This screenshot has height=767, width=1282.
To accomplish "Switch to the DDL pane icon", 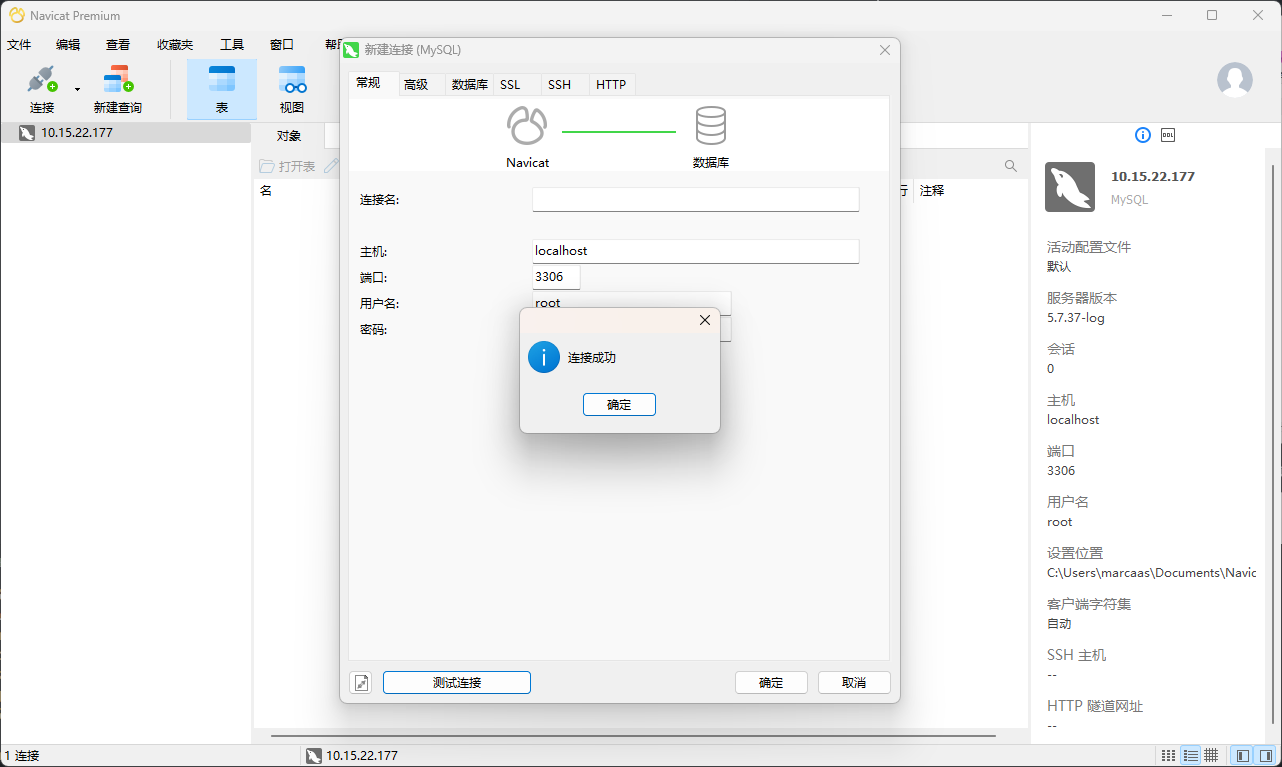I will [1168, 135].
